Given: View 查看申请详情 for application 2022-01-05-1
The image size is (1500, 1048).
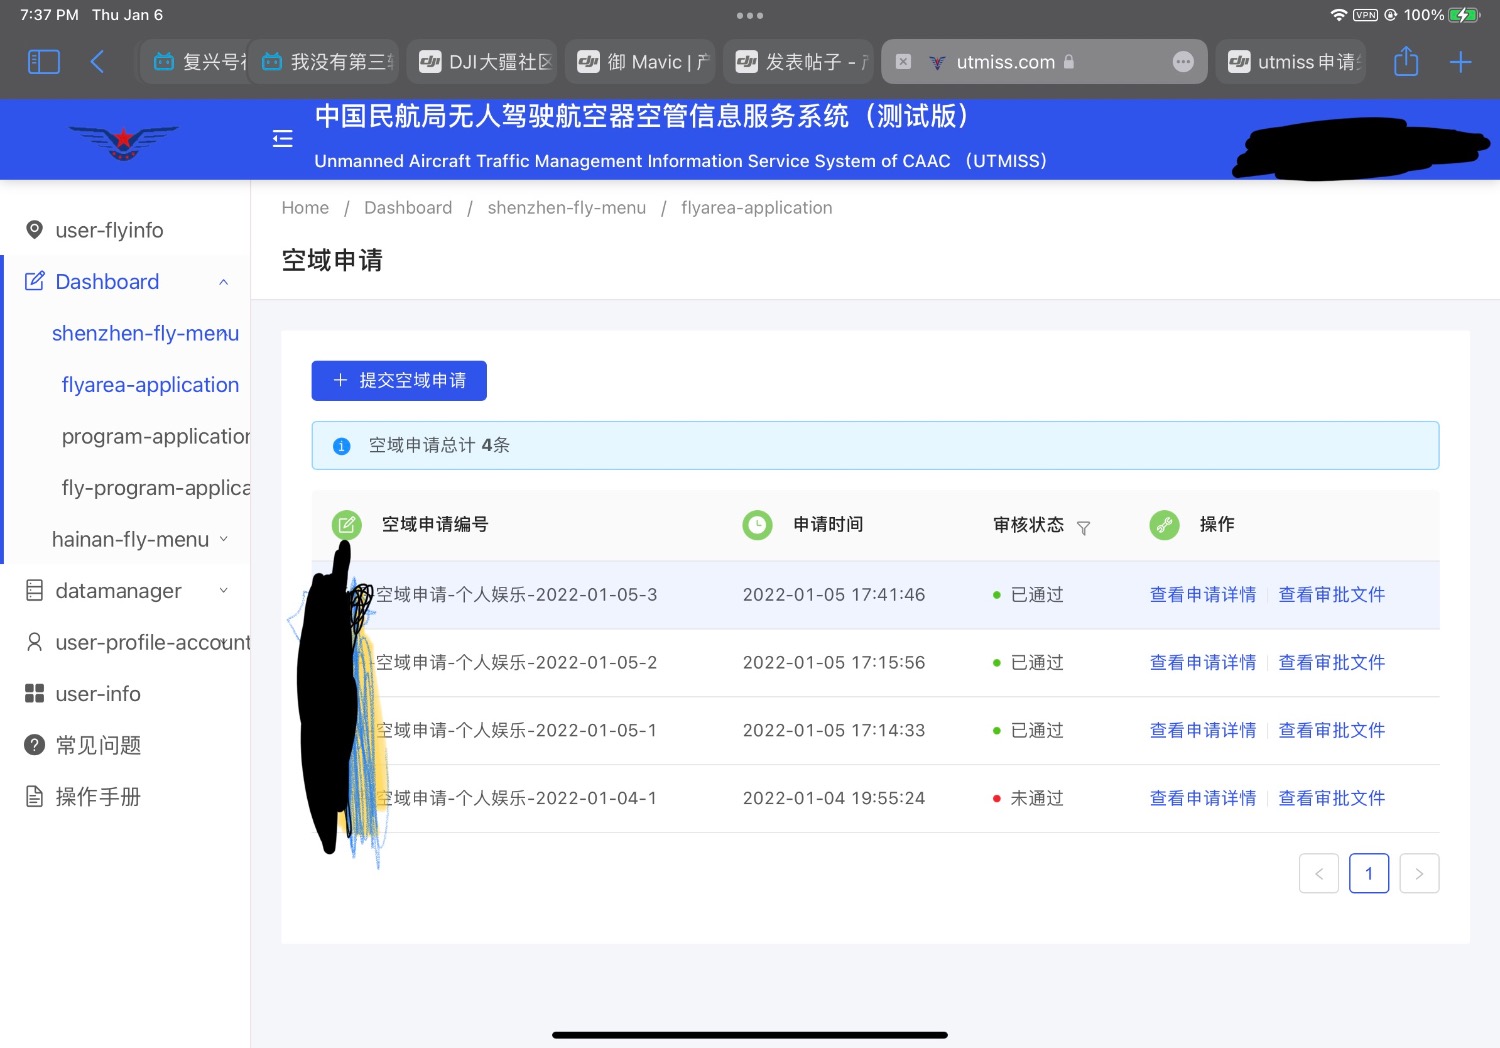Looking at the screenshot, I should 1203,731.
